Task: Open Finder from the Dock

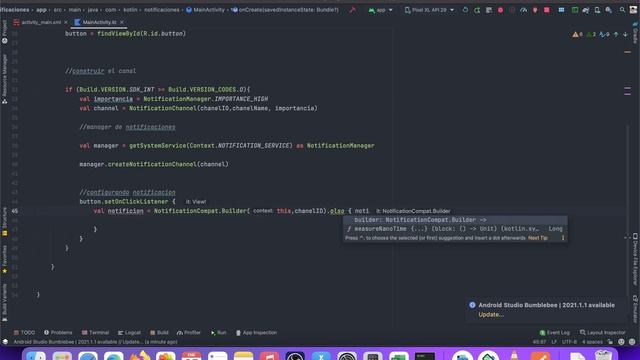Action: 36,356
